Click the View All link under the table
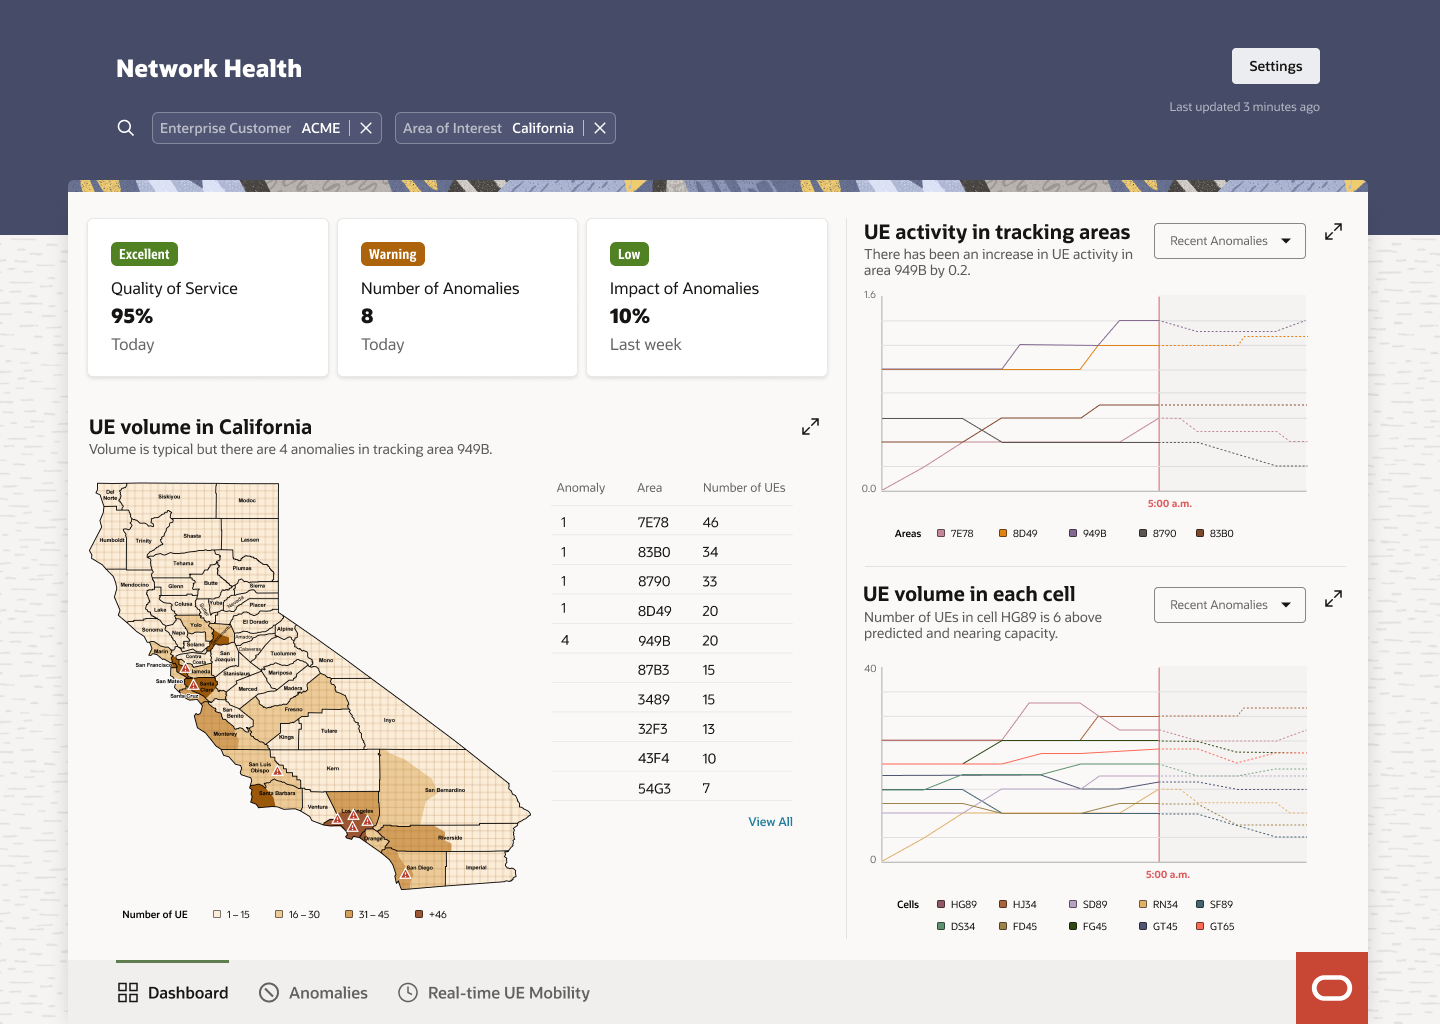The height and width of the screenshot is (1024, 1440). [770, 822]
